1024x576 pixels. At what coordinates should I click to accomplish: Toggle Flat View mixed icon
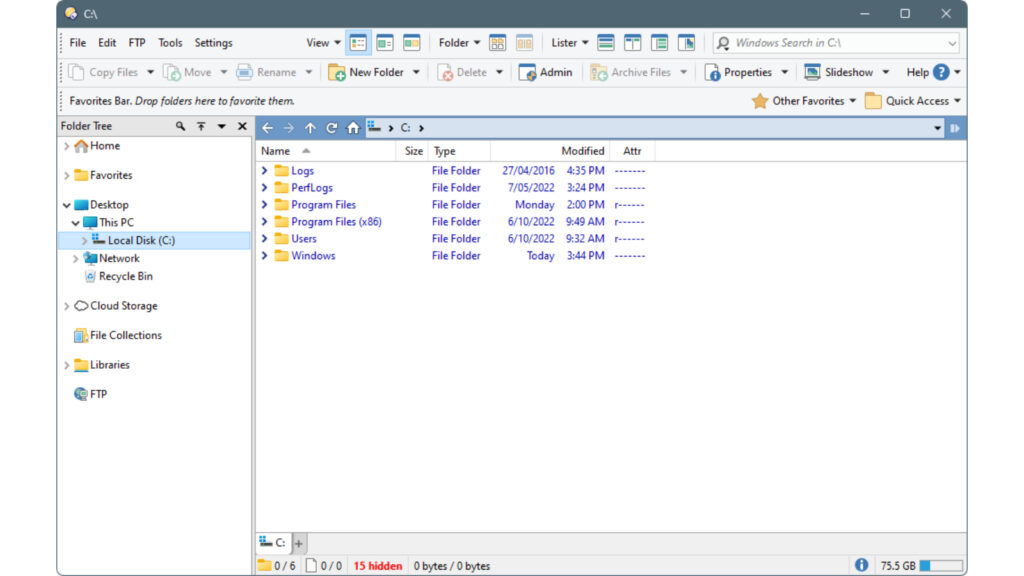coord(524,43)
